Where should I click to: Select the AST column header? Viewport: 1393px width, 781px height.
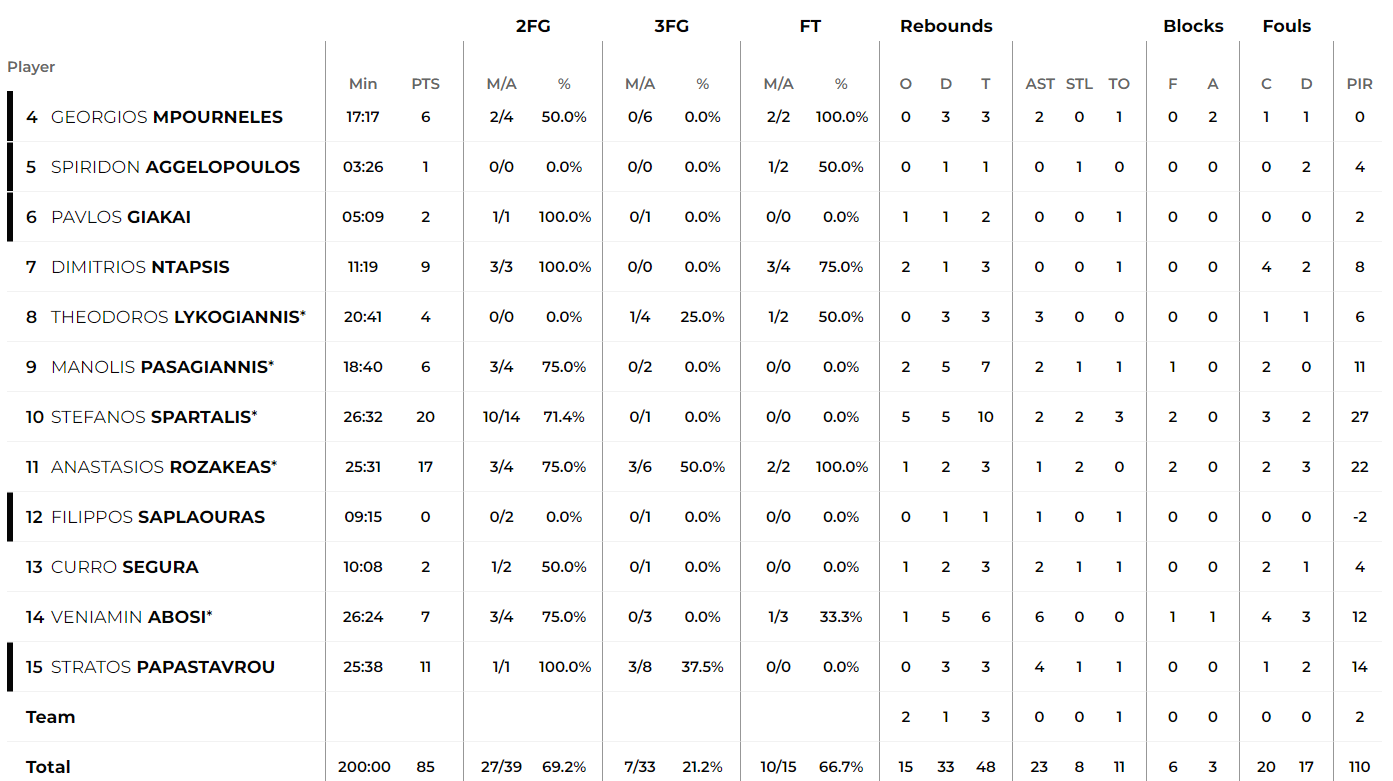click(1040, 84)
